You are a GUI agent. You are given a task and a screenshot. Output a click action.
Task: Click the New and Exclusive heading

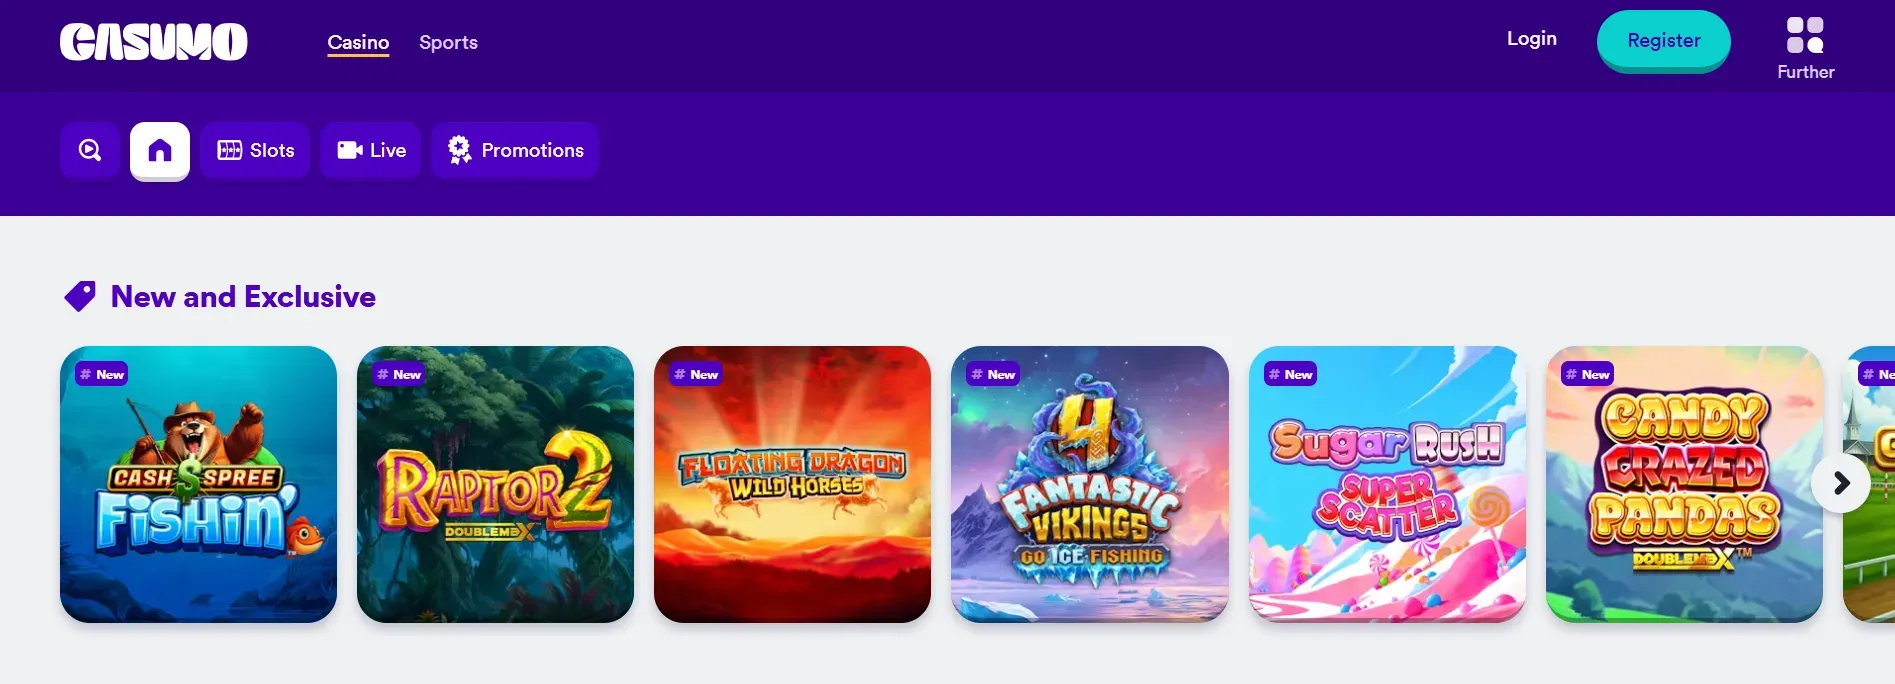pos(243,297)
